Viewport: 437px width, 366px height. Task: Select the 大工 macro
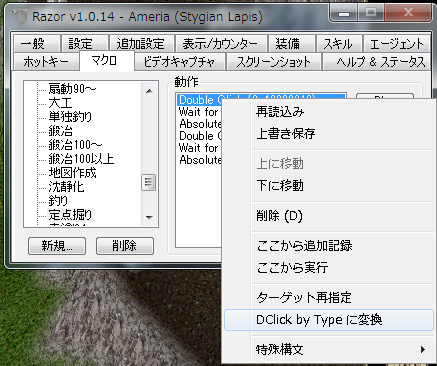pyautogui.click(x=60, y=103)
